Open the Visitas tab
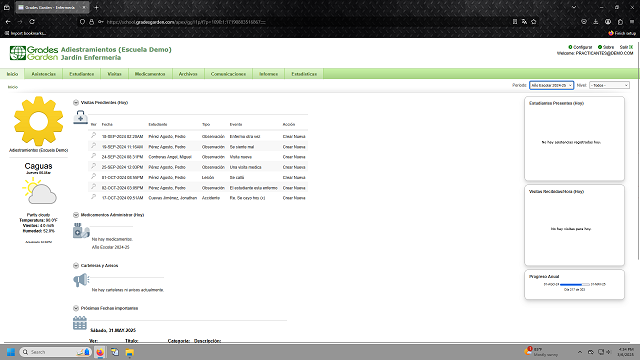The image size is (640, 360). (x=114, y=74)
